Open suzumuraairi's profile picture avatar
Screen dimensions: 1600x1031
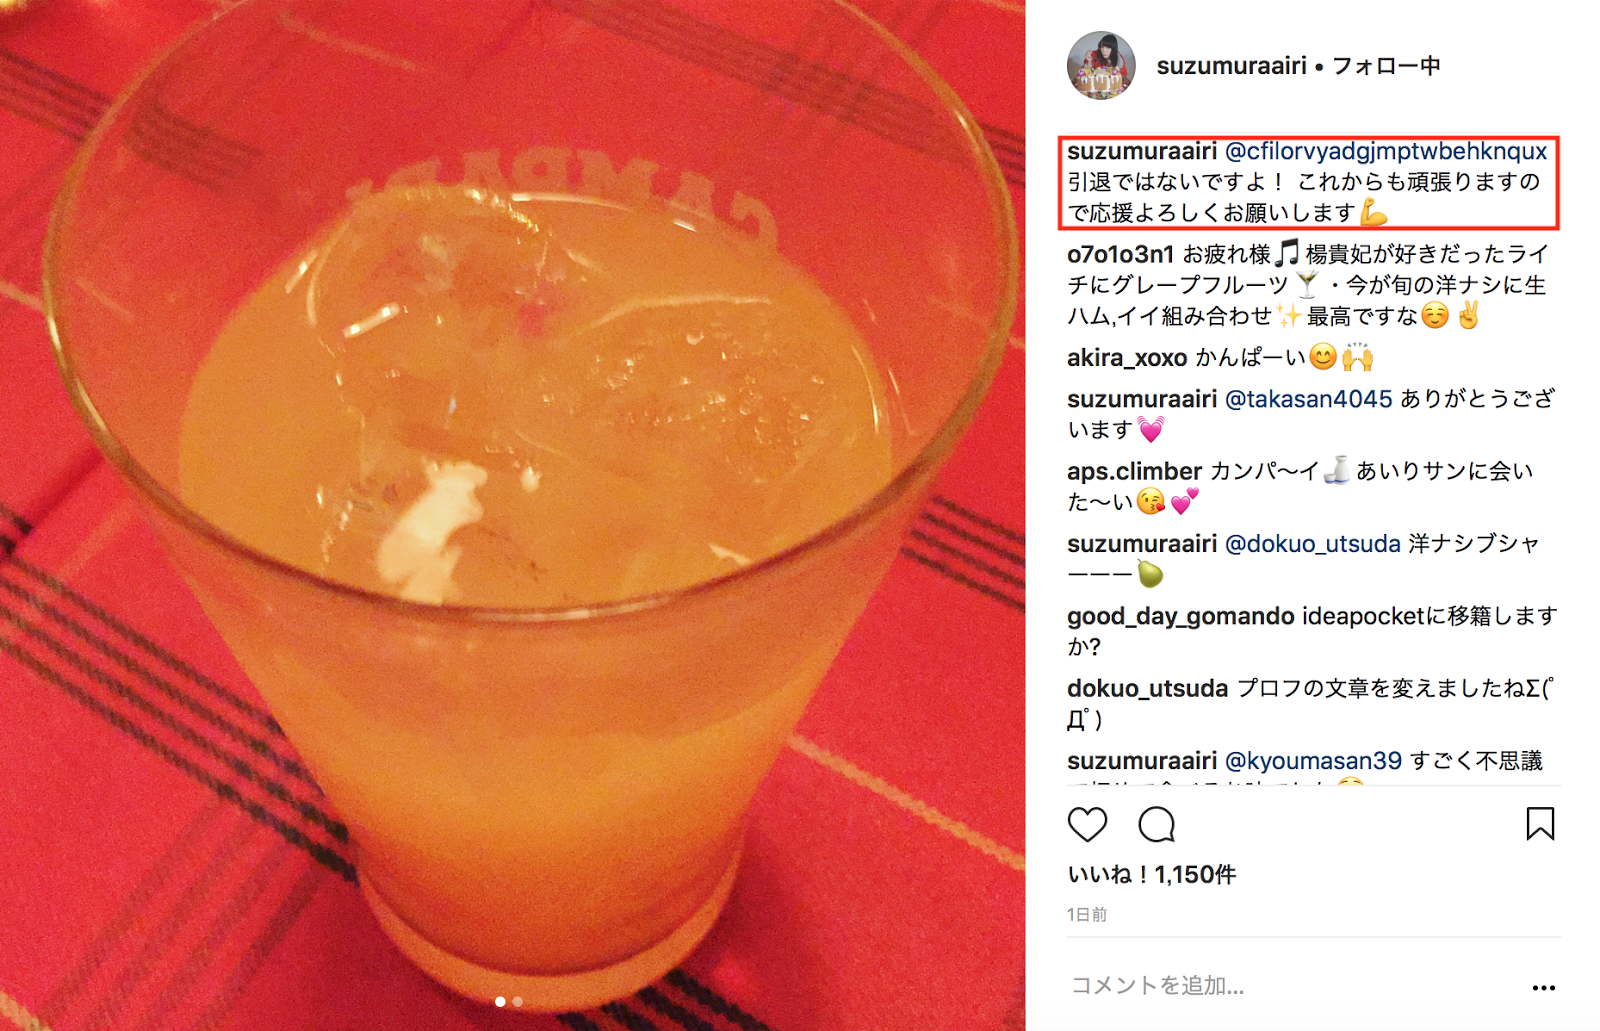[x=1101, y=65]
